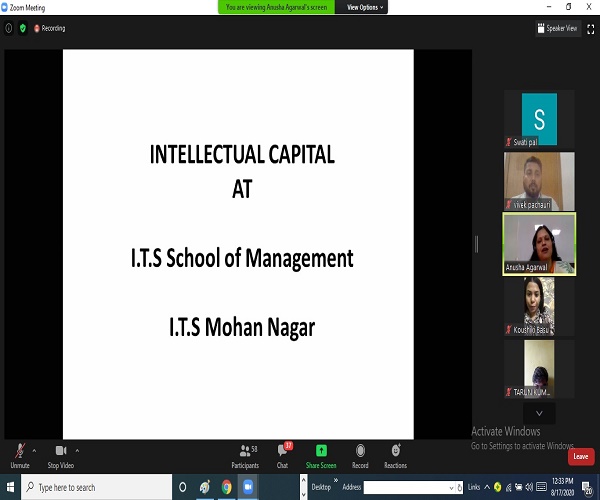Open the Chat panel

[x=283, y=456]
